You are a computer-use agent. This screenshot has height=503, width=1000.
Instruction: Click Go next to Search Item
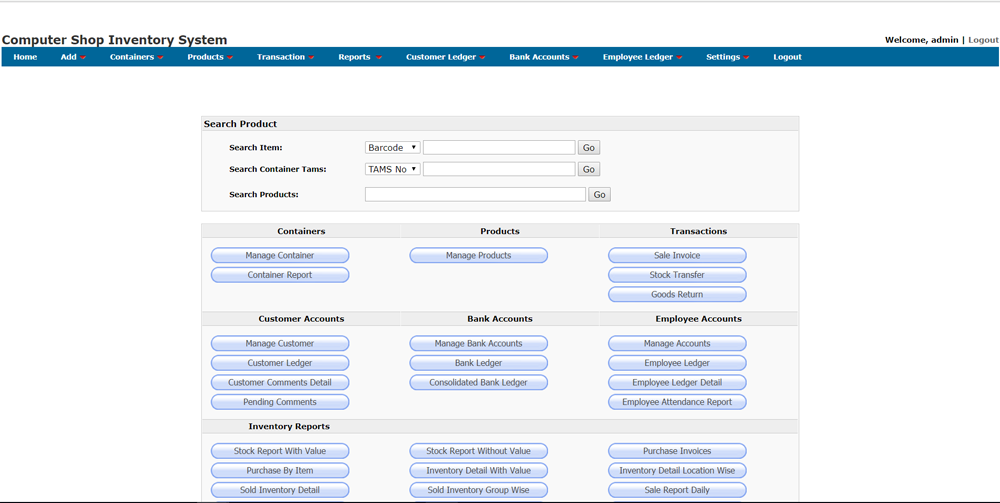[x=589, y=148]
